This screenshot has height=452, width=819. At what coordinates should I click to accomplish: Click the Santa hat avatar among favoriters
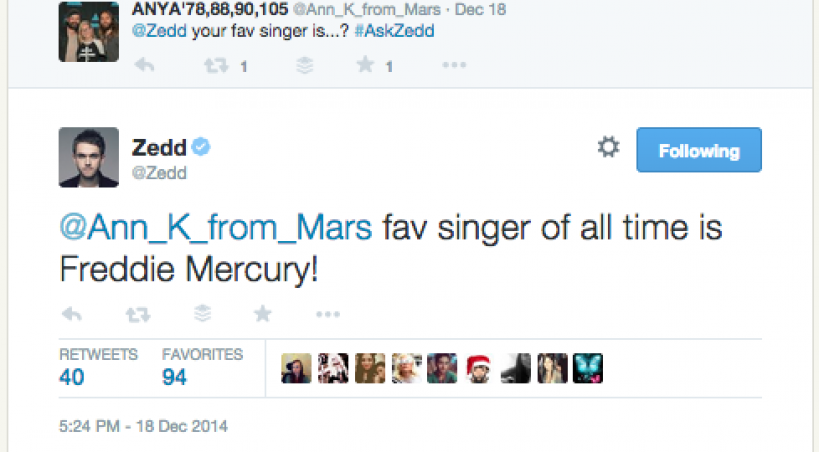[x=478, y=369]
